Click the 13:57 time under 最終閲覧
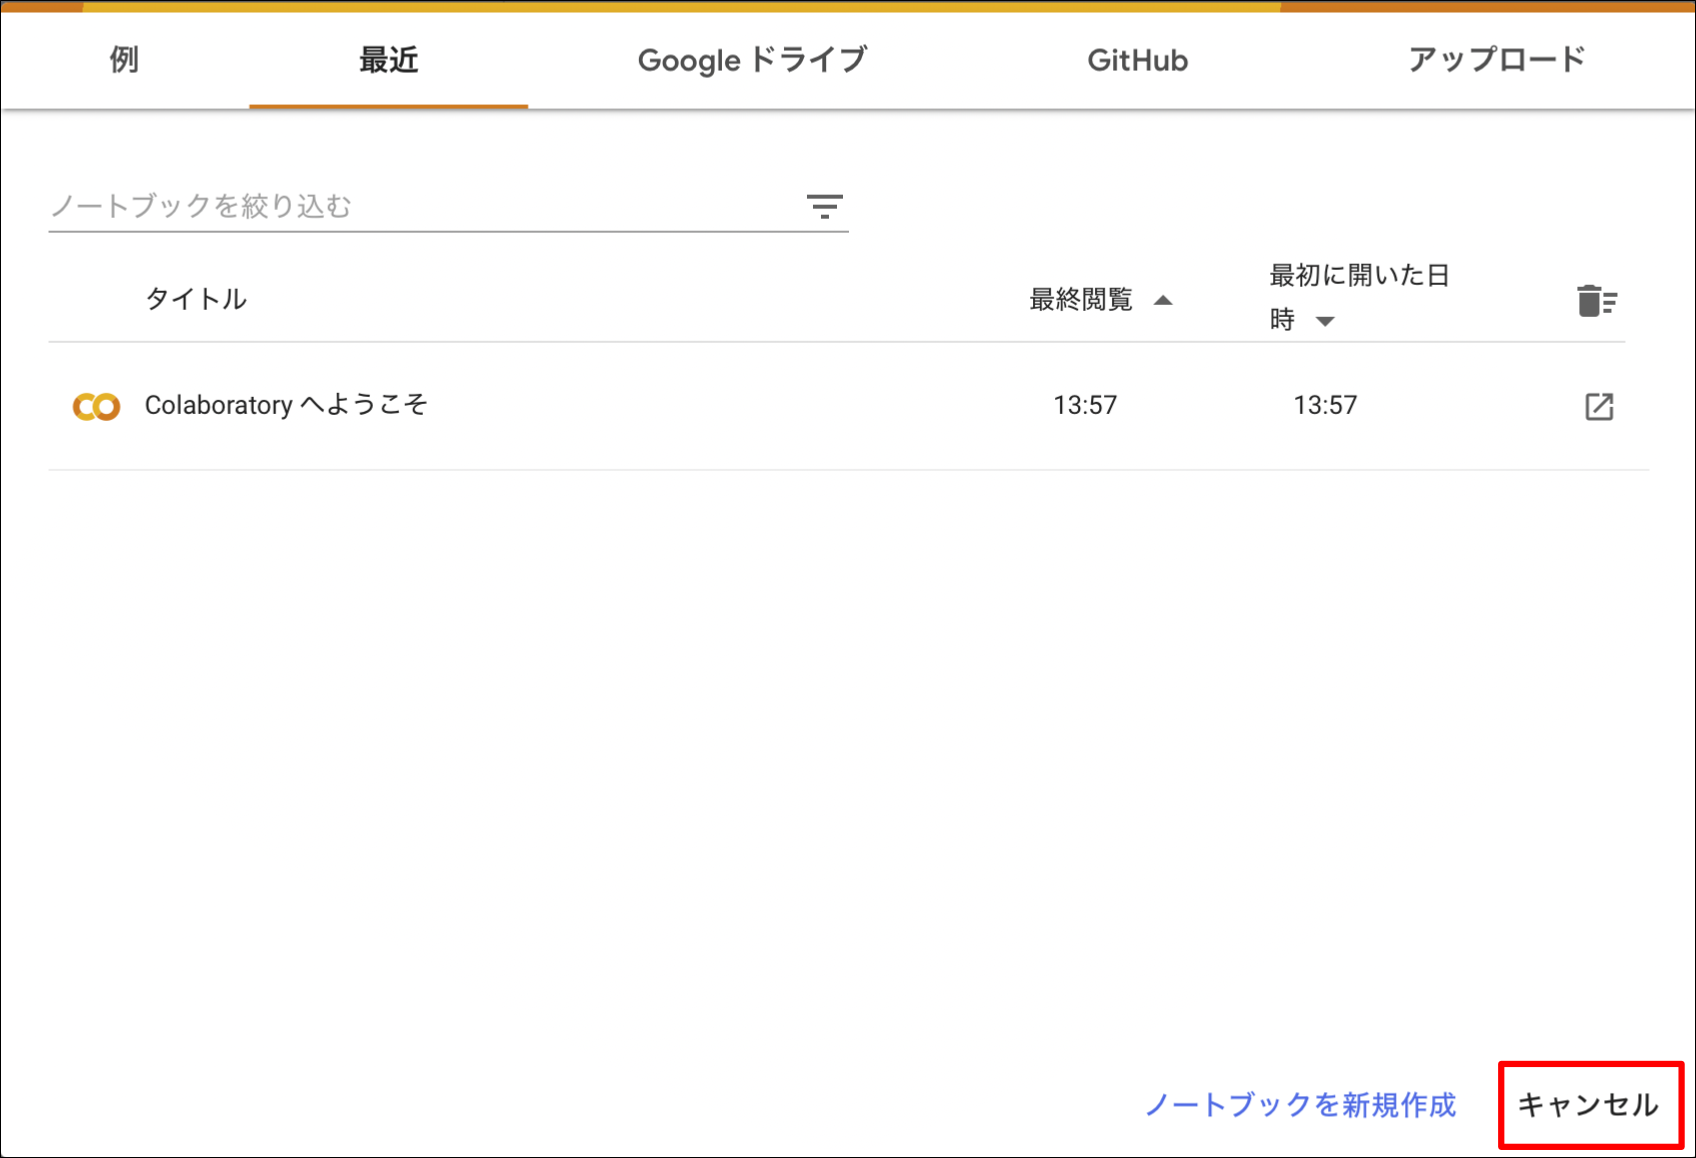The height and width of the screenshot is (1158, 1696). tap(1085, 405)
